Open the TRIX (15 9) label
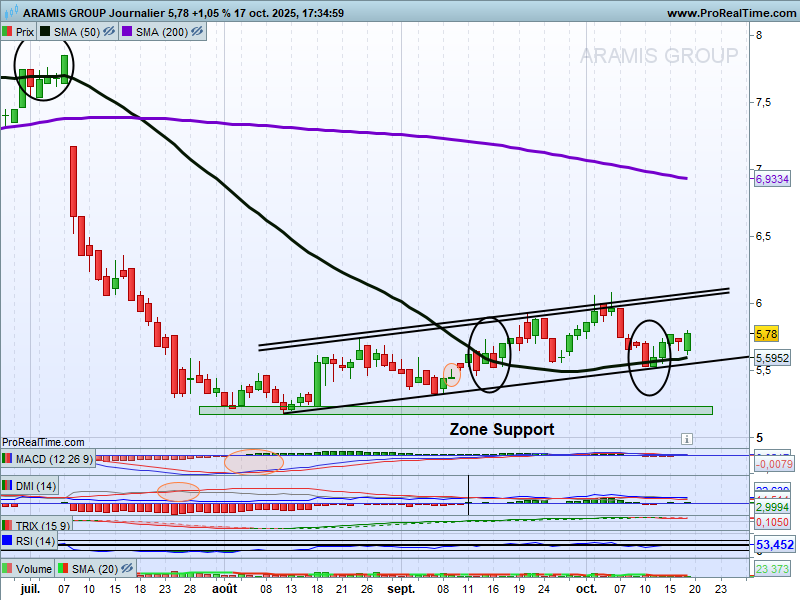Viewport: 800px width, 600px height. [x=43, y=526]
